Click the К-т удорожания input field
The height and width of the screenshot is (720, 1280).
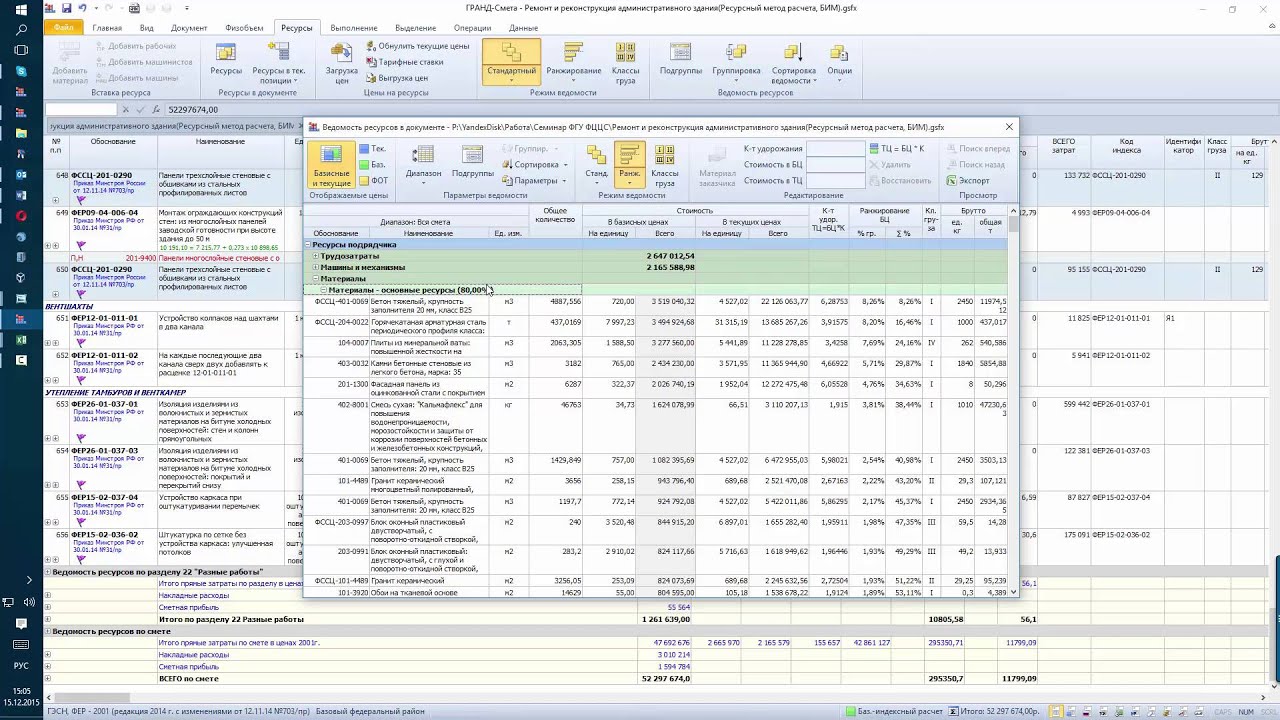point(836,149)
